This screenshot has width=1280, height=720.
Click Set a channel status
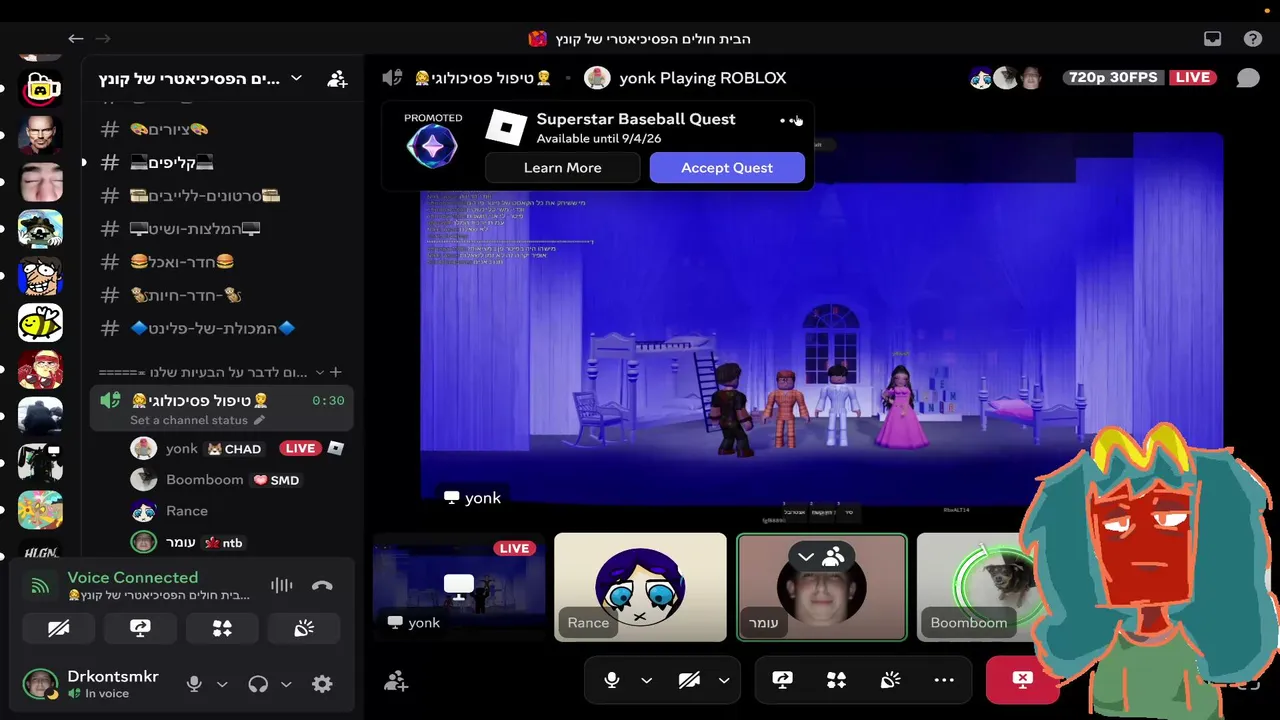coord(189,421)
